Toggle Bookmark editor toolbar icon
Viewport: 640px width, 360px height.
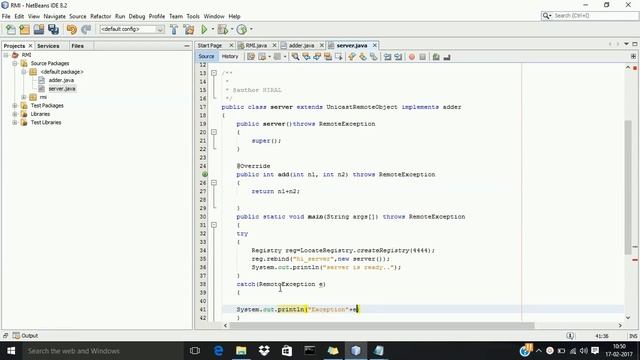pyautogui.click(x=373, y=57)
